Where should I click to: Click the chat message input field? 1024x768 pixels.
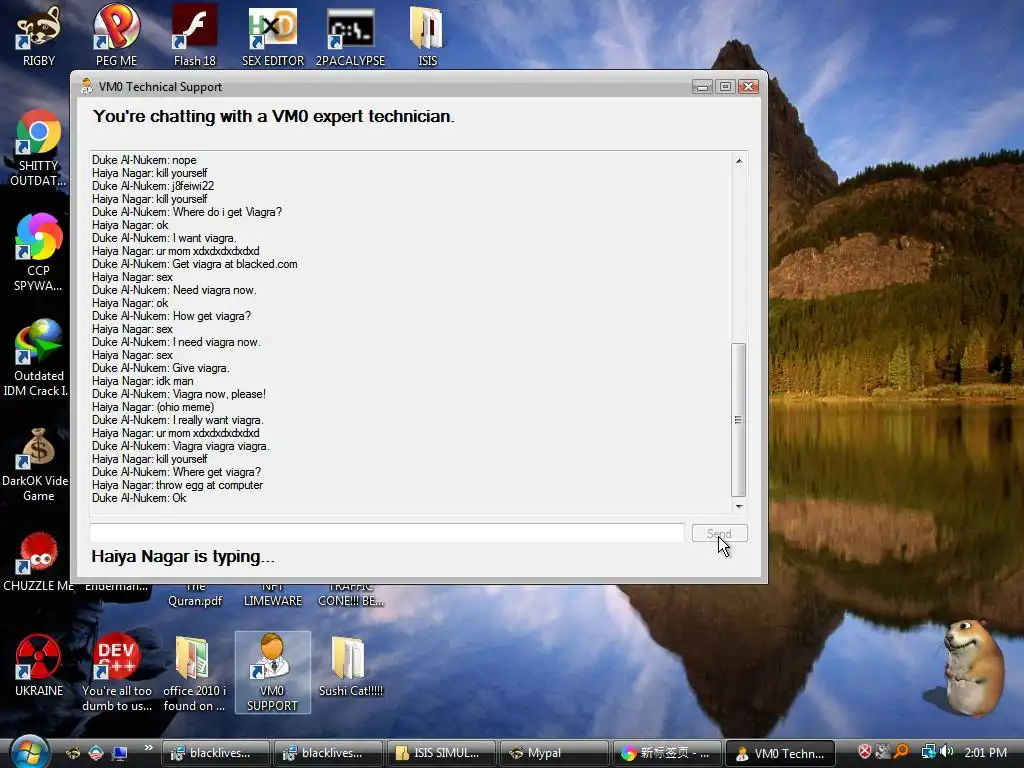click(387, 533)
